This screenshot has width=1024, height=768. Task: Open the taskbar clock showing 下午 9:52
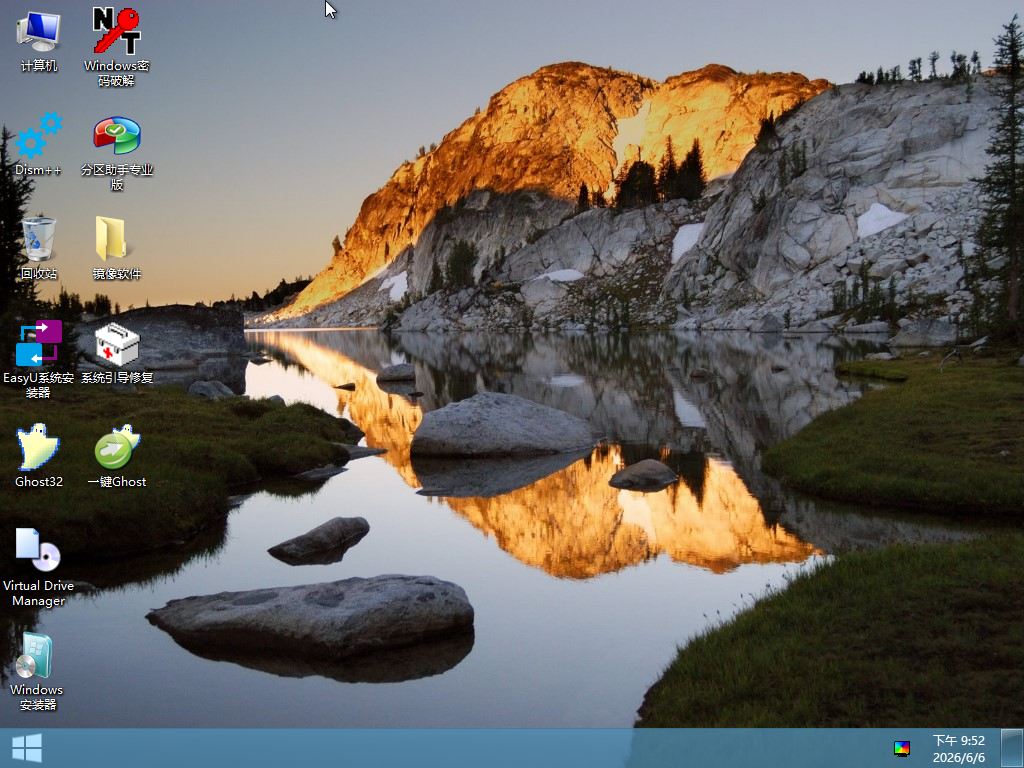[958, 748]
